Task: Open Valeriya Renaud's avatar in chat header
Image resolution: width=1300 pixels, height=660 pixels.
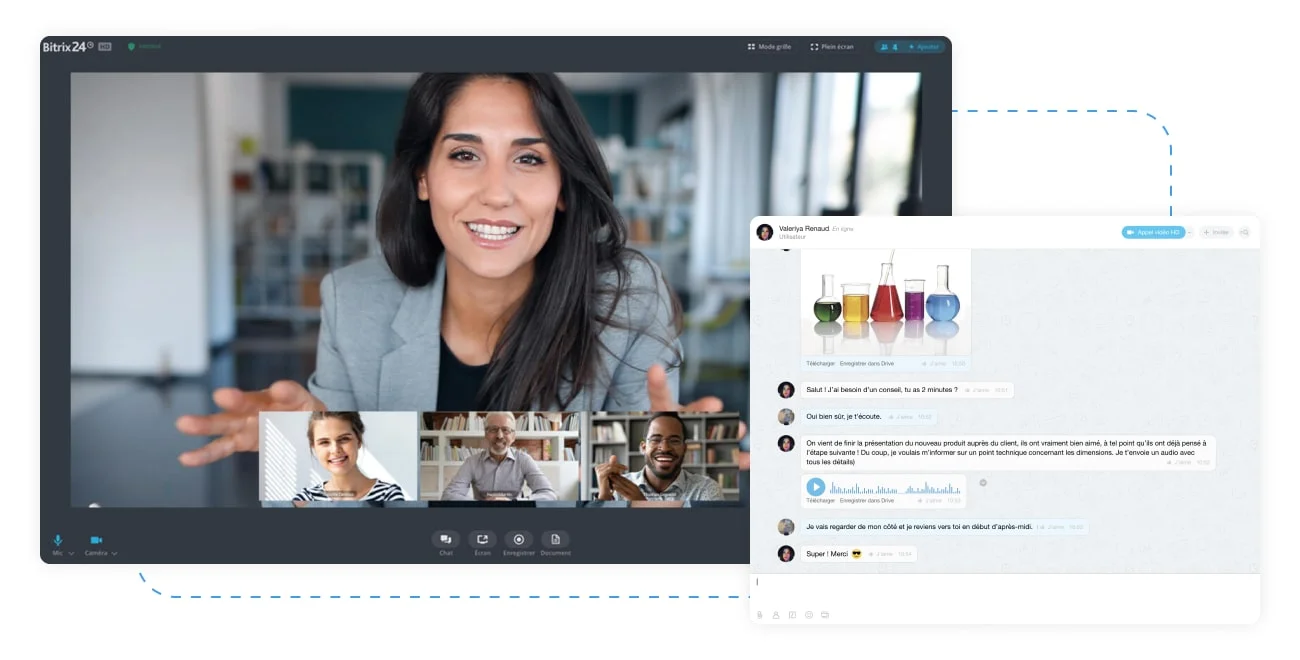Action: click(765, 232)
